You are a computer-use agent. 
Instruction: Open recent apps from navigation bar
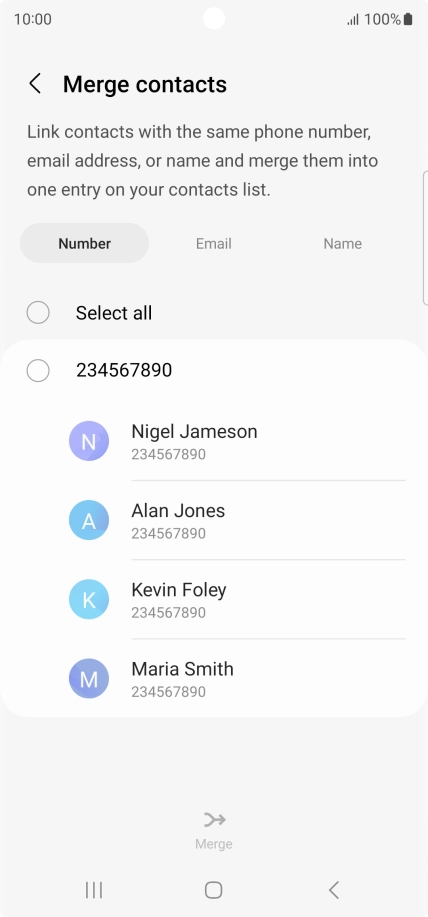(94, 890)
